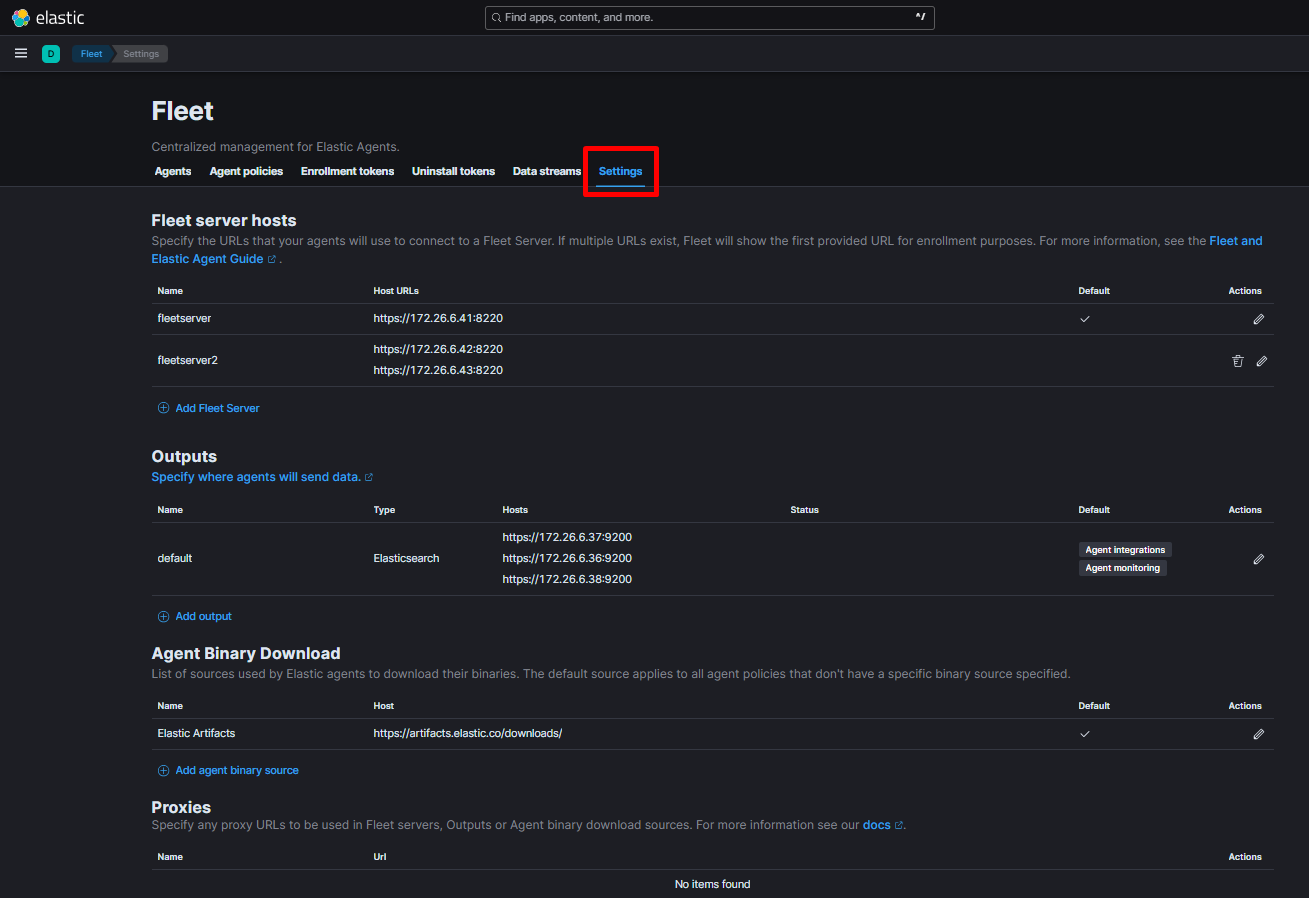The width and height of the screenshot is (1309, 898).
Task: Edit the fleetserver host entry
Action: coord(1258,319)
